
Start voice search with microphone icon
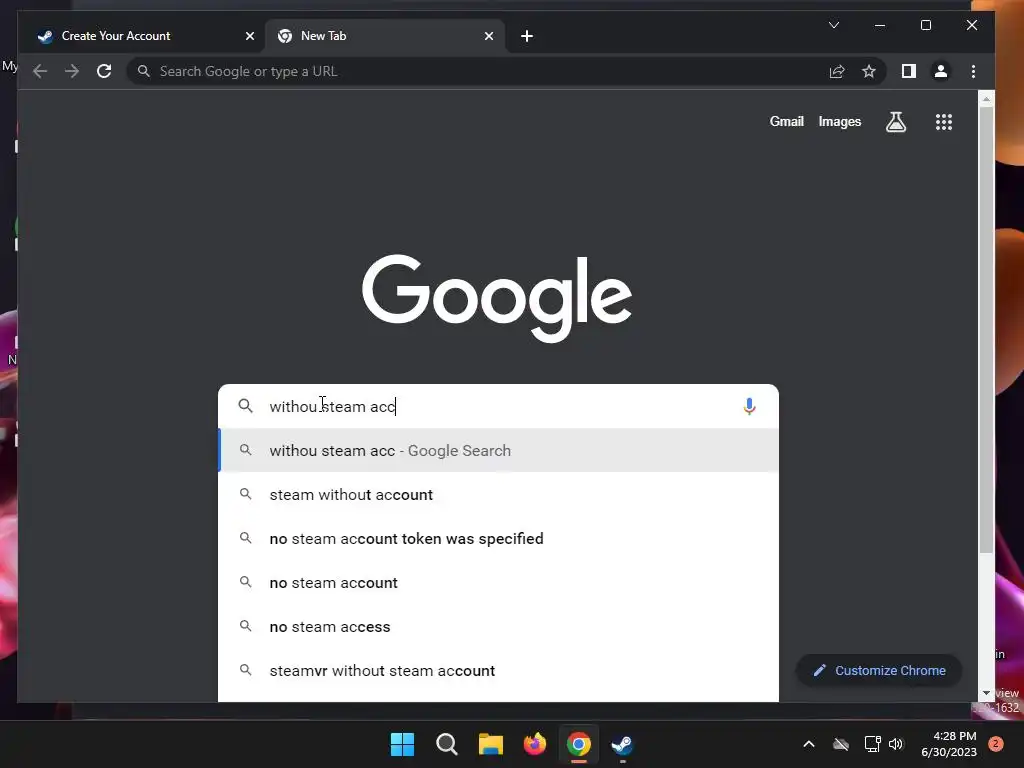[749, 406]
